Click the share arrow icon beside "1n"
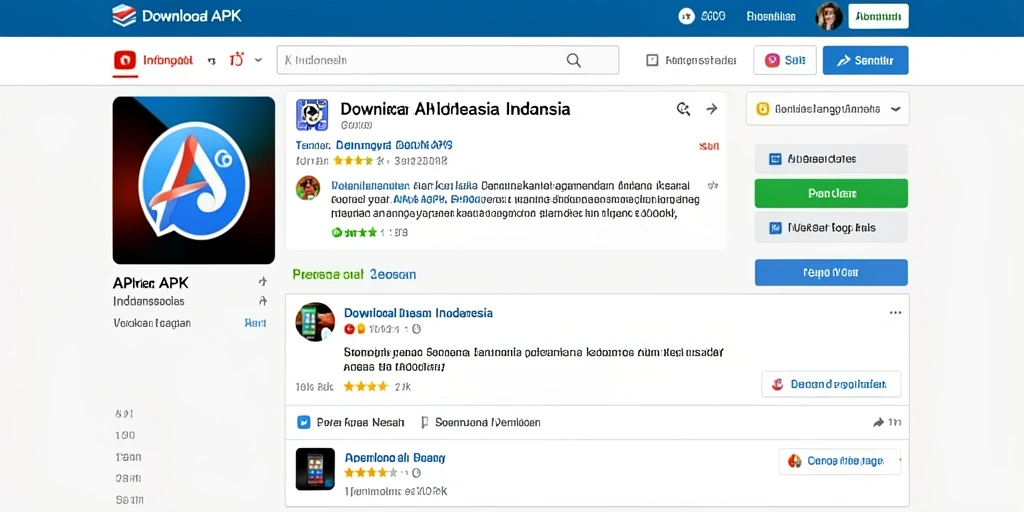 point(878,423)
